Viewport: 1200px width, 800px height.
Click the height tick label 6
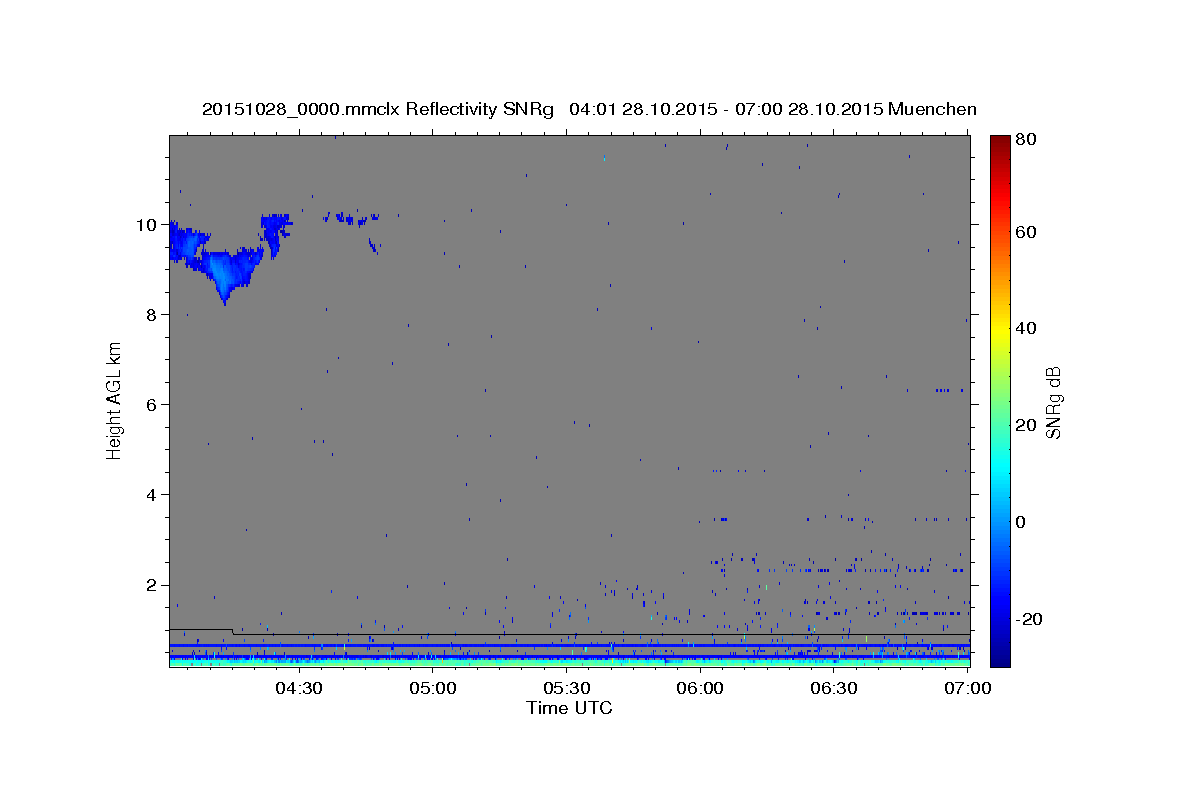[x=153, y=404]
